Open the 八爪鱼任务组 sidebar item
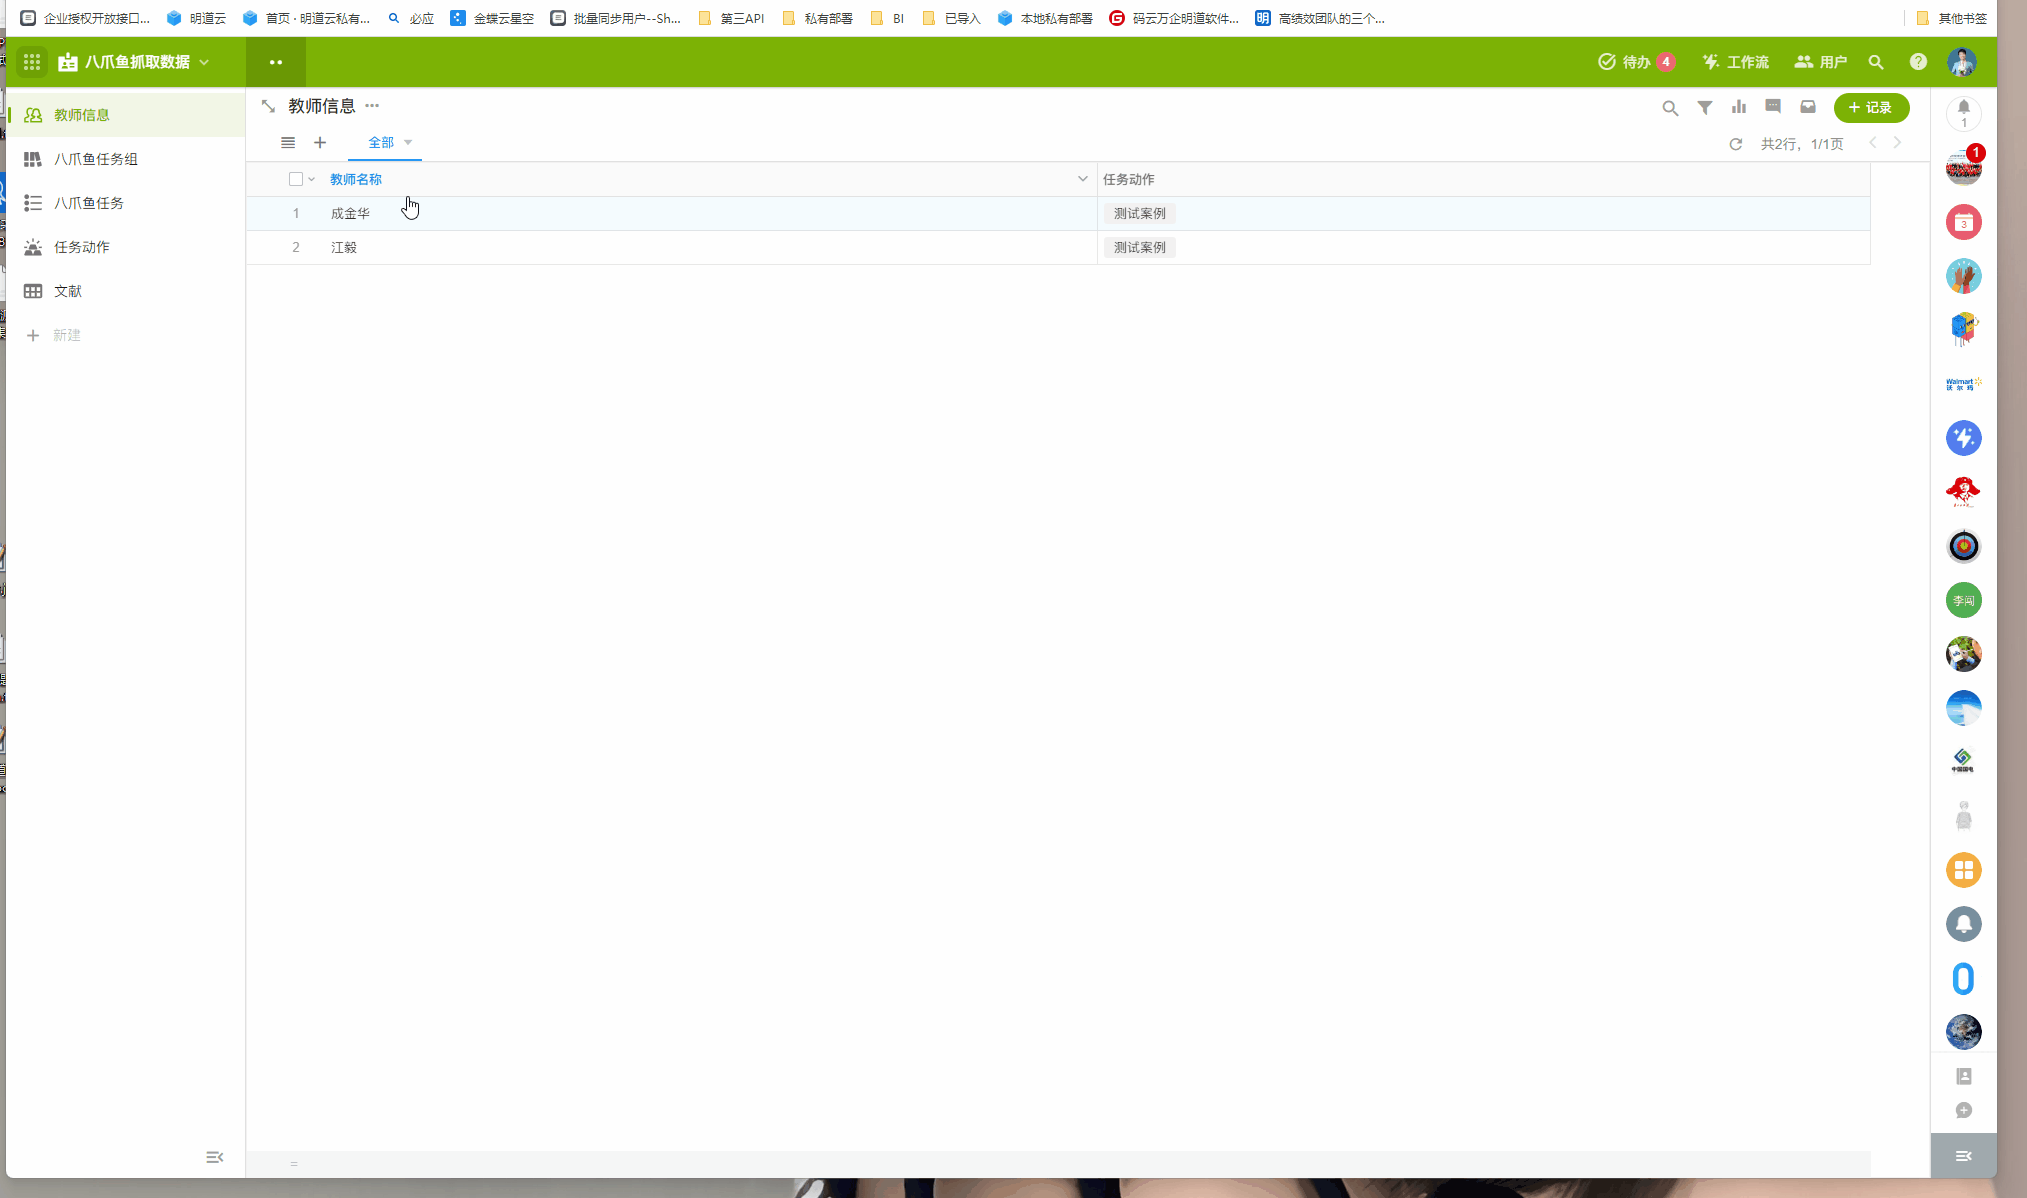The width and height of the screenshot is (2027, 1198). pos(96,159)
